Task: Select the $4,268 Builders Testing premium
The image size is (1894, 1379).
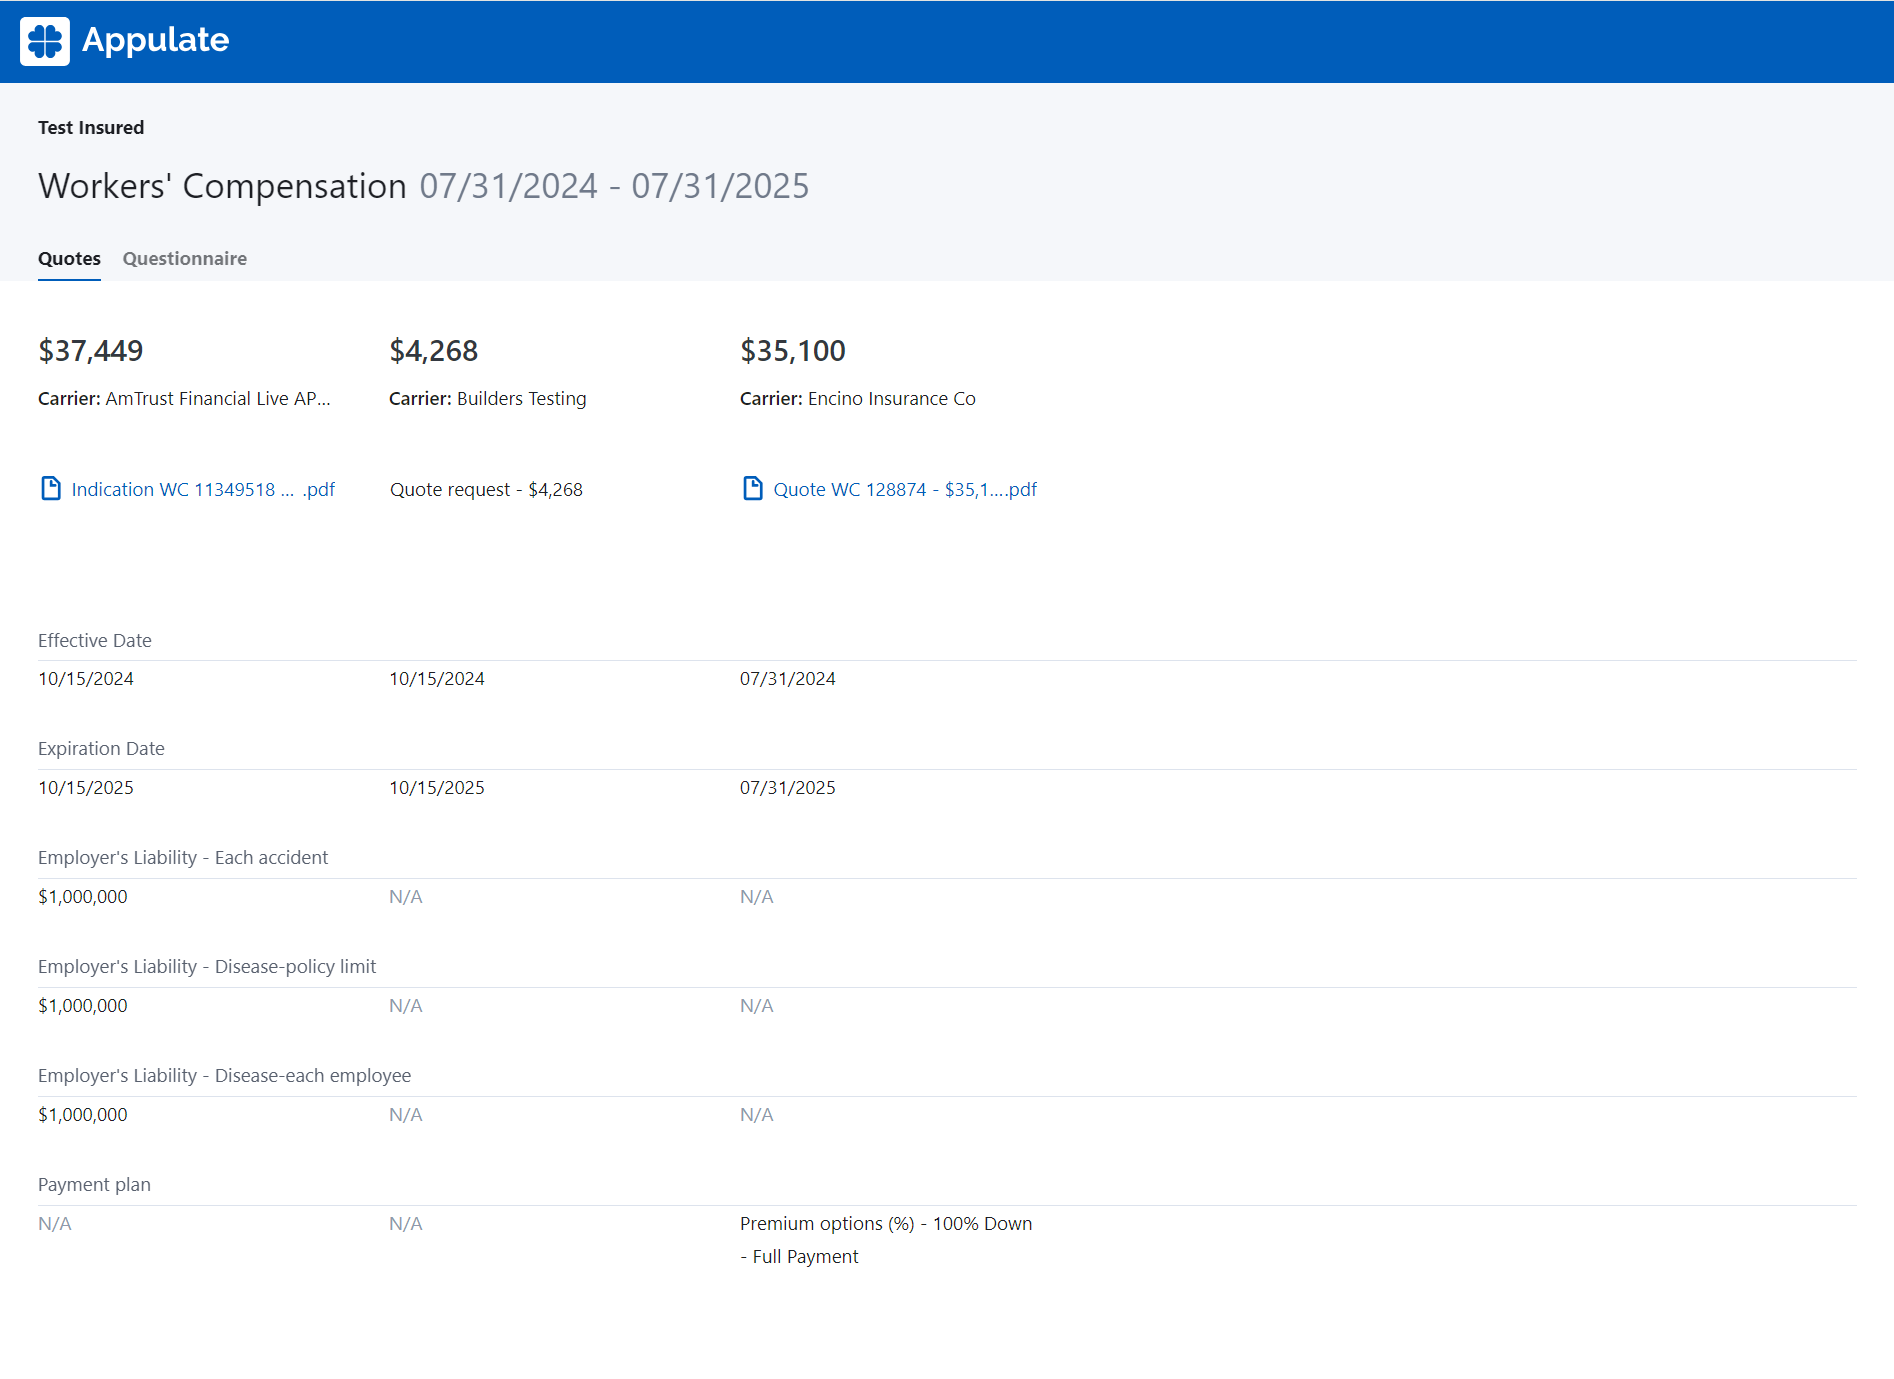Action: [x=433, y=351]
